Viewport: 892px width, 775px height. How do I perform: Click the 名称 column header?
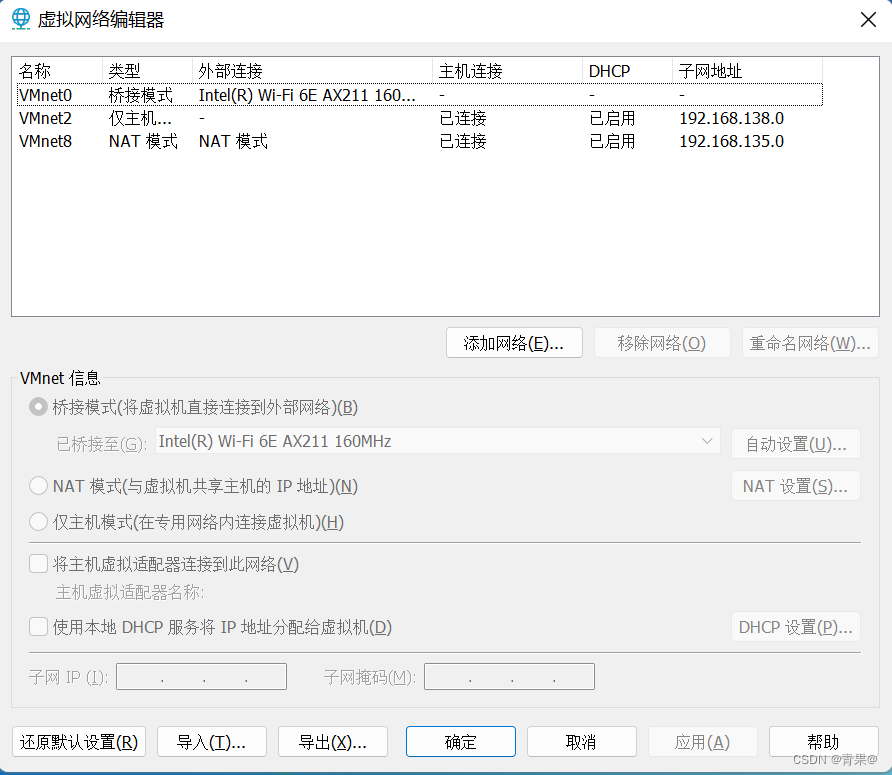pyautogui.click(x=57, y=71)
